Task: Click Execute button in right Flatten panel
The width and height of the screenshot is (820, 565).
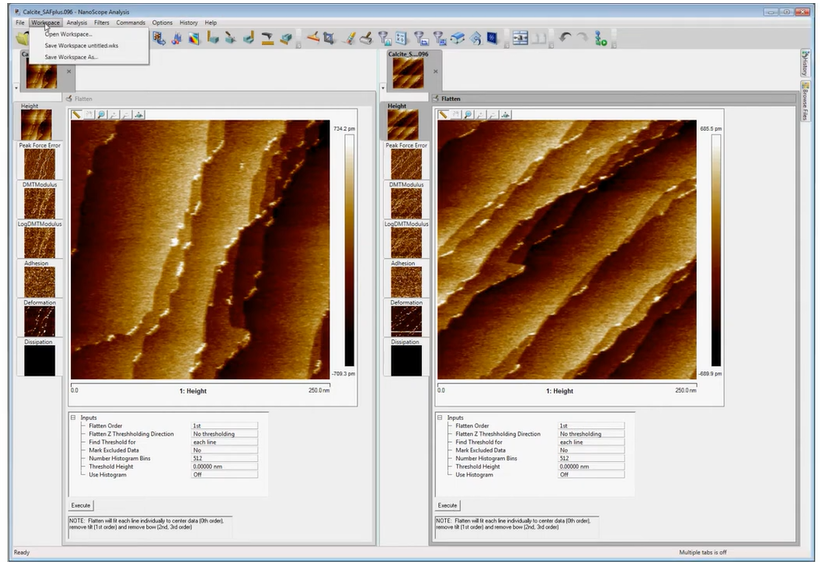Action: tap(447, 505)
